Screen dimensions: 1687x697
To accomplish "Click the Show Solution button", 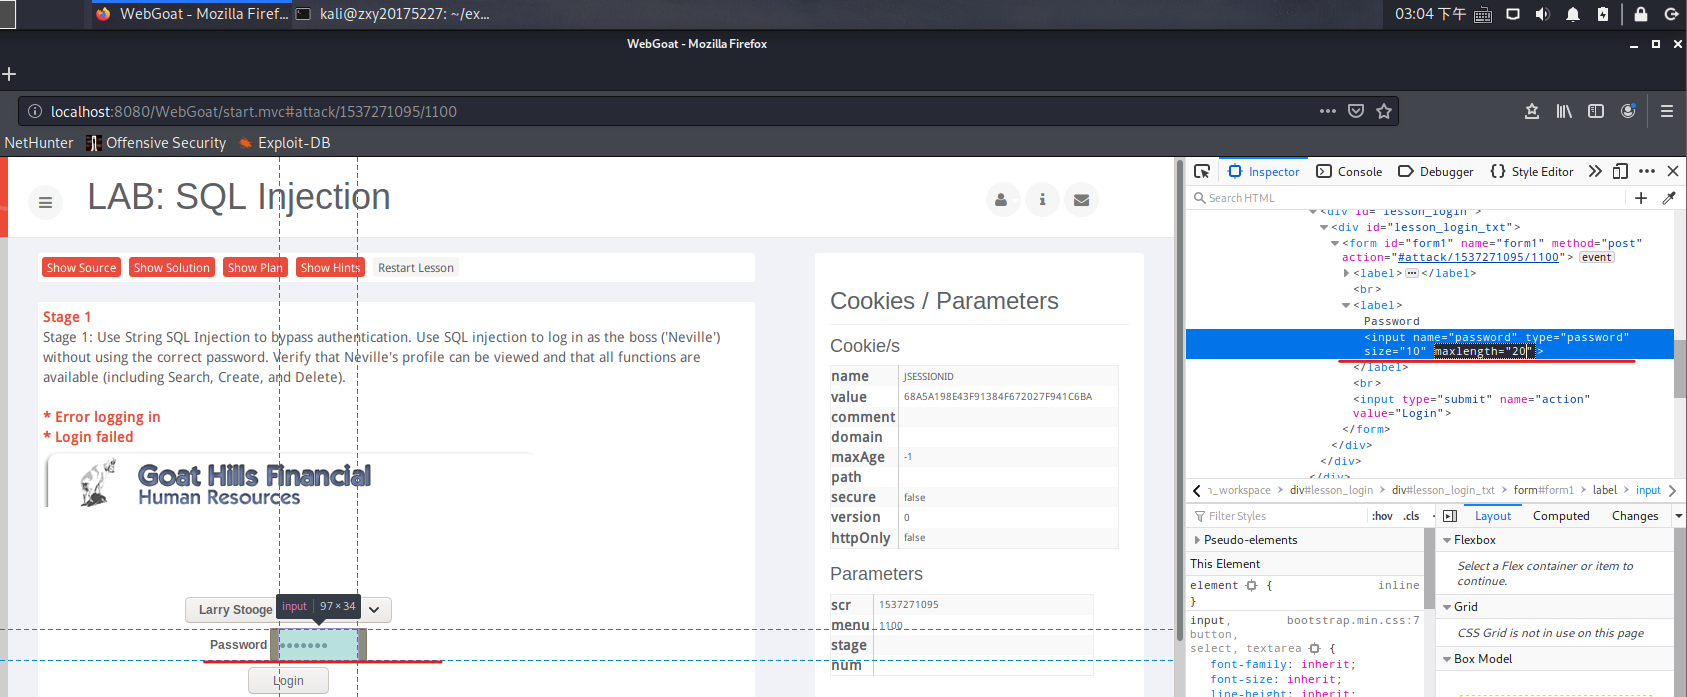I will click(172, 267).
